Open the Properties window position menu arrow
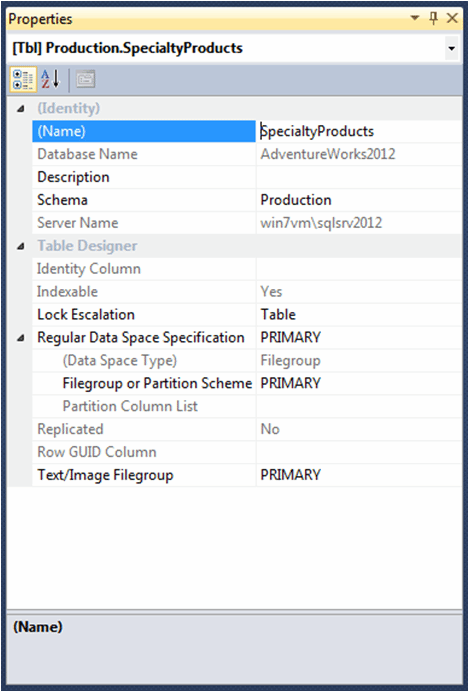Image resolution: width=469 pixels, height=692 pixels. click(x=415, y=19)
